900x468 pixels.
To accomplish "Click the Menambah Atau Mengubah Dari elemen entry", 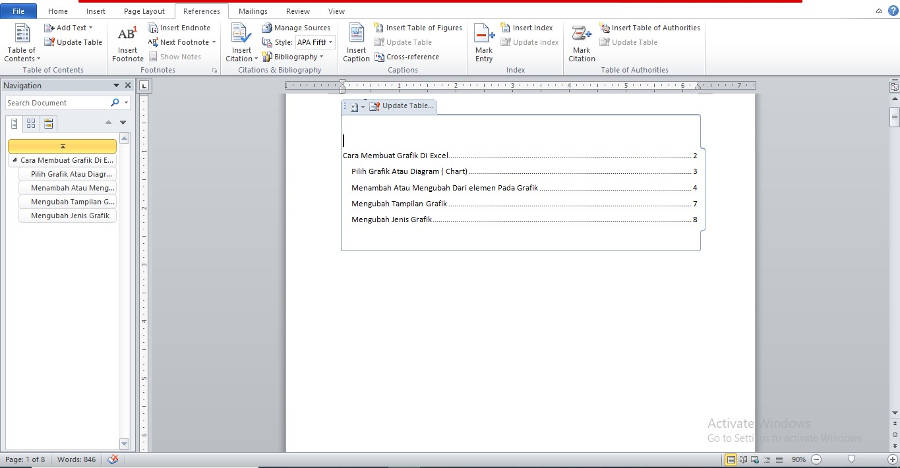I will [x=524, y=187].
